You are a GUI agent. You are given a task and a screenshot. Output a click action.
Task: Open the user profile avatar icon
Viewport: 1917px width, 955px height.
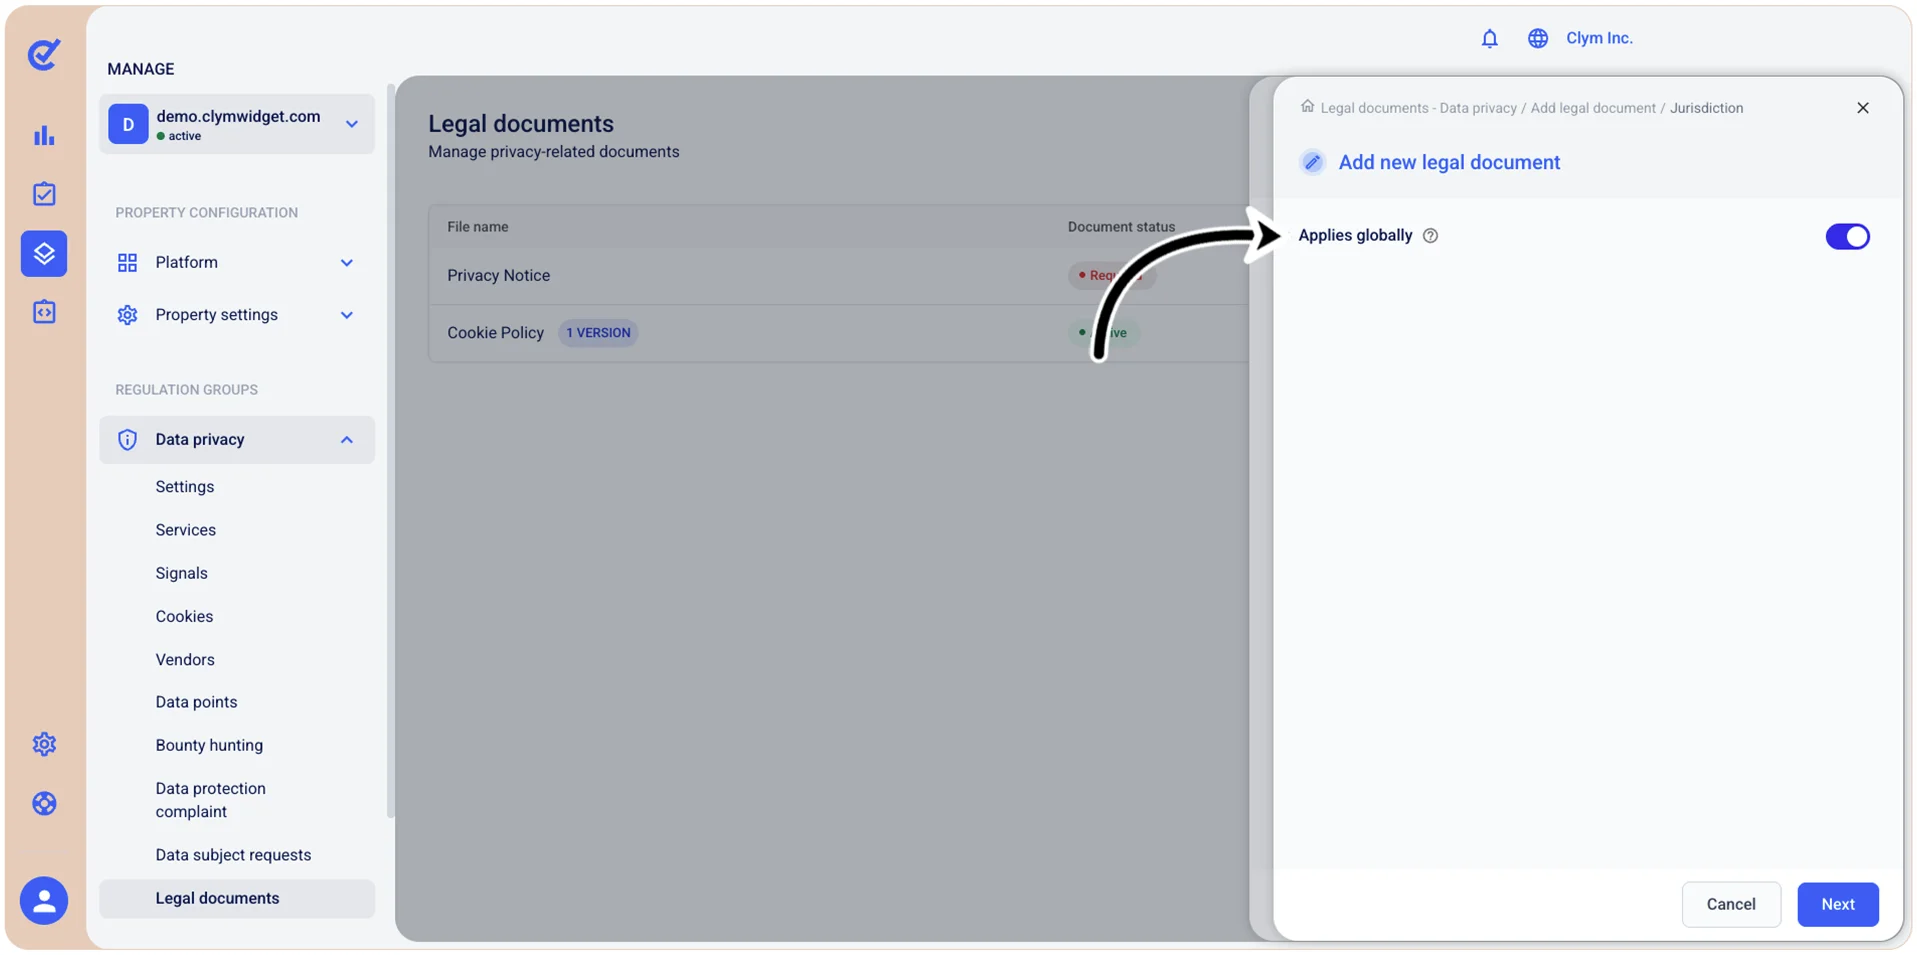point(44,901)
